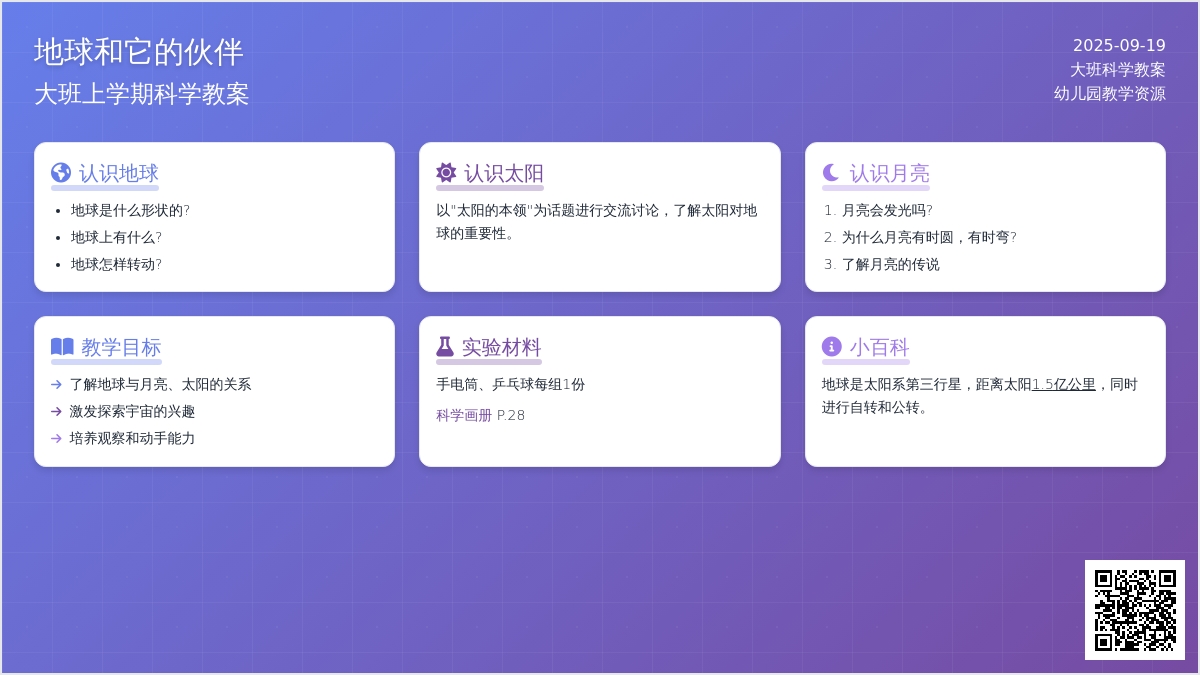Select the 认识地球 card heading
The image size is (1200, 675).
118,173
